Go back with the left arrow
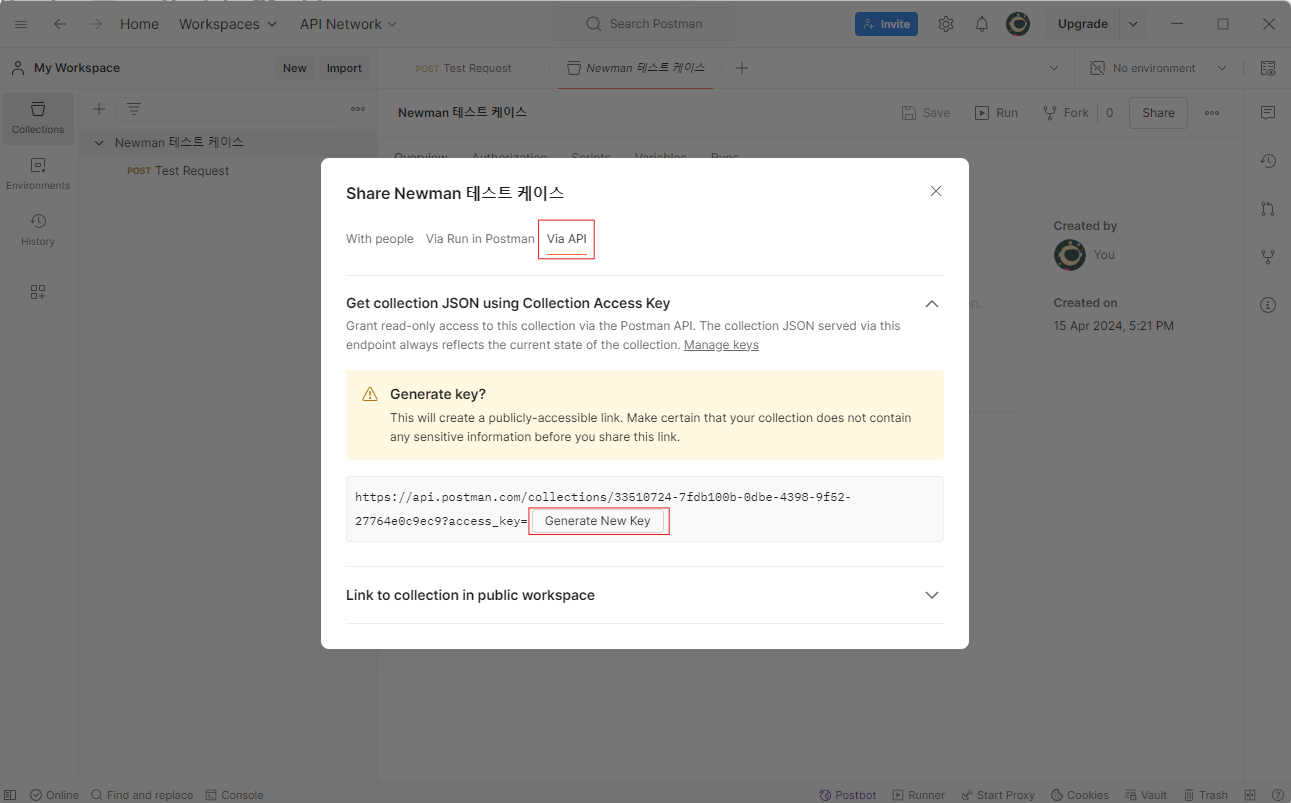Image resolution: width=1291 pixels, height=803 pixels. click(60, 24)
